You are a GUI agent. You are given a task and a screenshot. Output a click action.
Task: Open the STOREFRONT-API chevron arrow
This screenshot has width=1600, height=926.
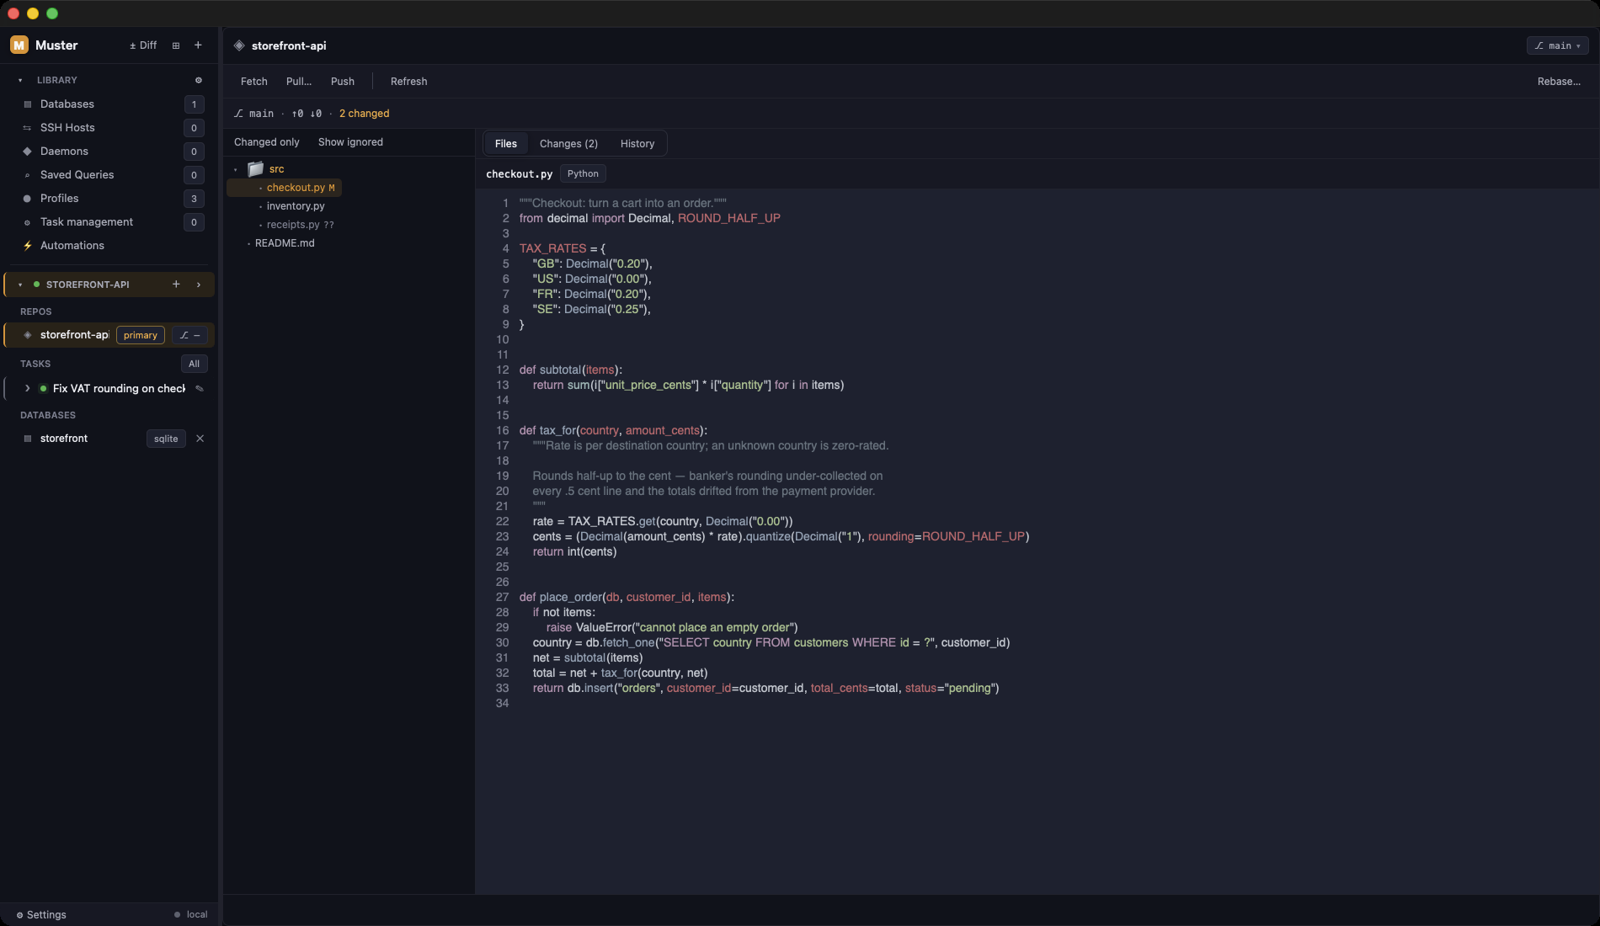198,284
